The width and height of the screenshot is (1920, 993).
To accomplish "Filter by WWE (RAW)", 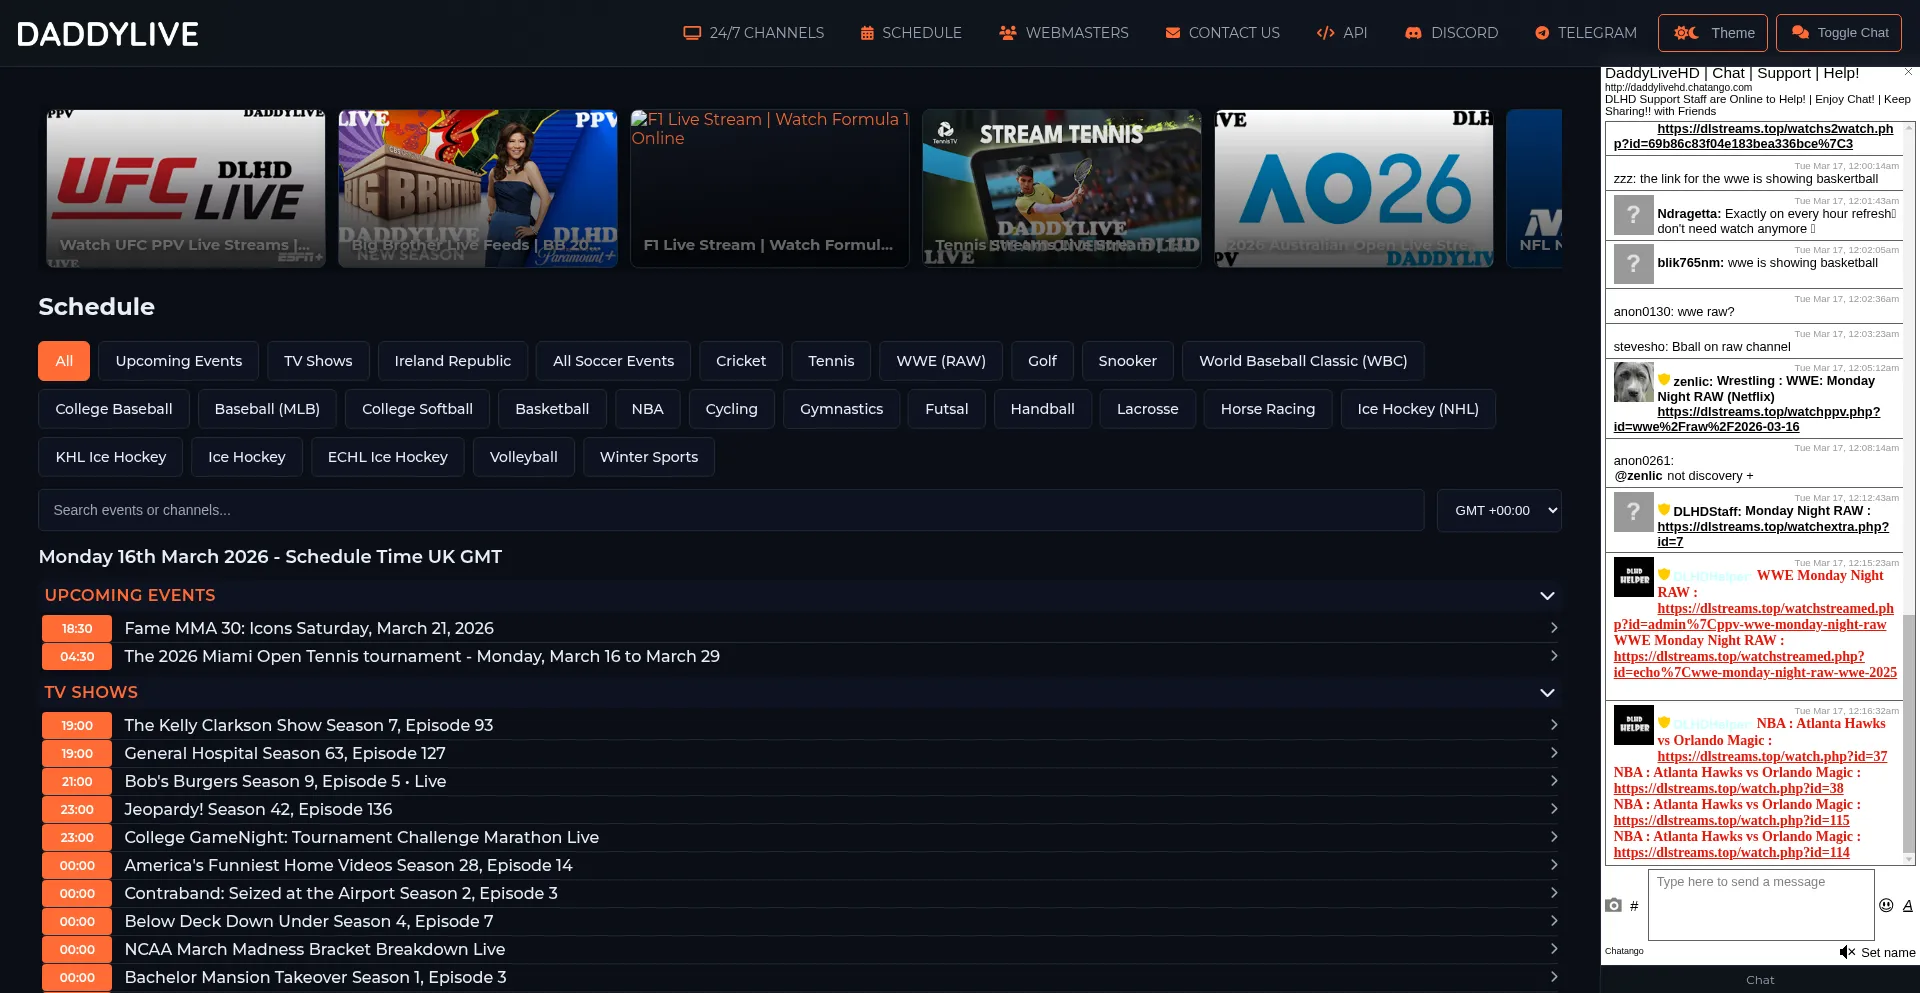I will (941, 361).
